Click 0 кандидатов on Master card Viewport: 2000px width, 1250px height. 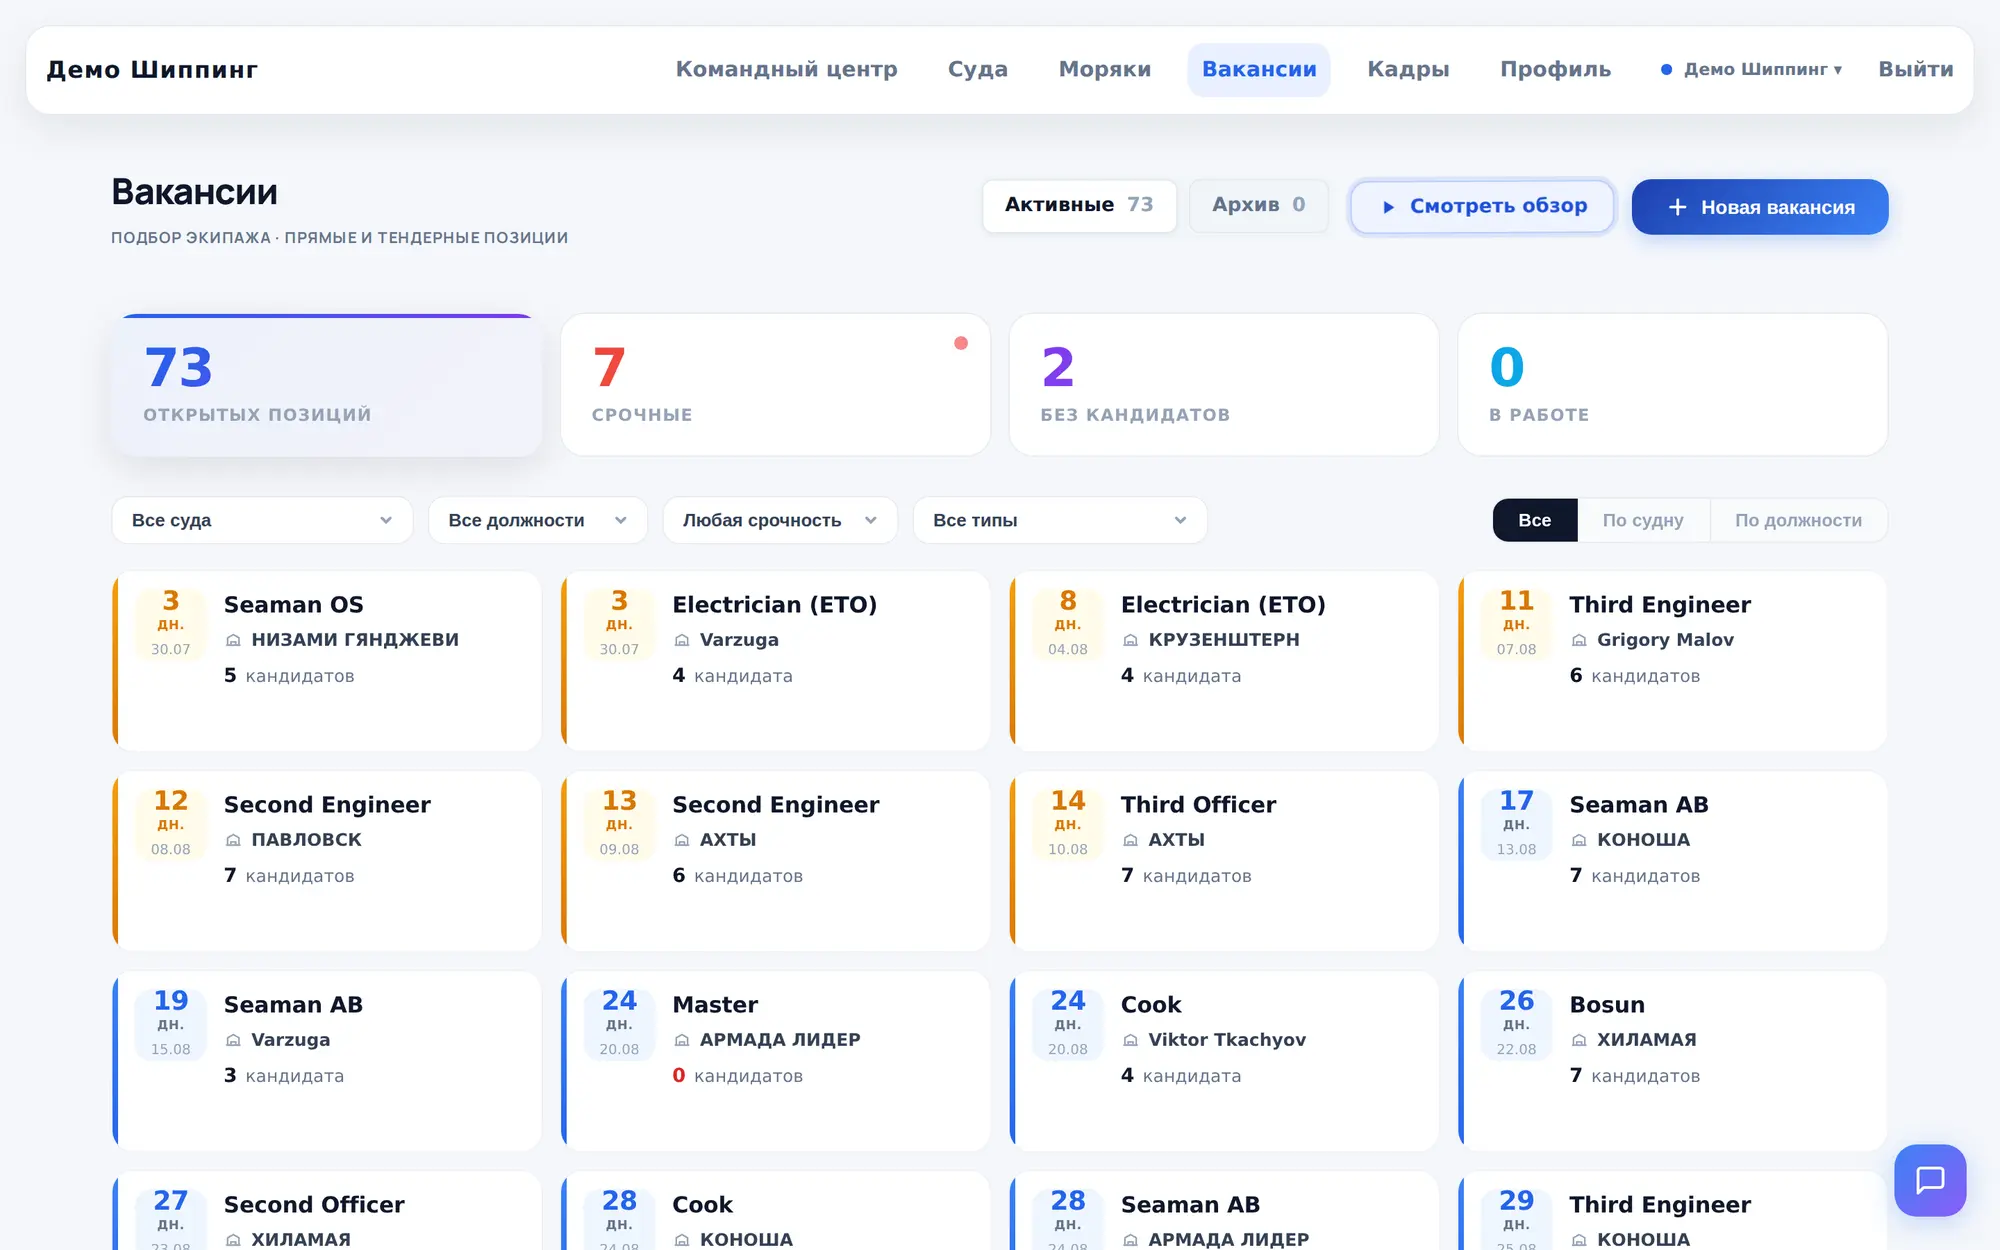coord(738,1076)
